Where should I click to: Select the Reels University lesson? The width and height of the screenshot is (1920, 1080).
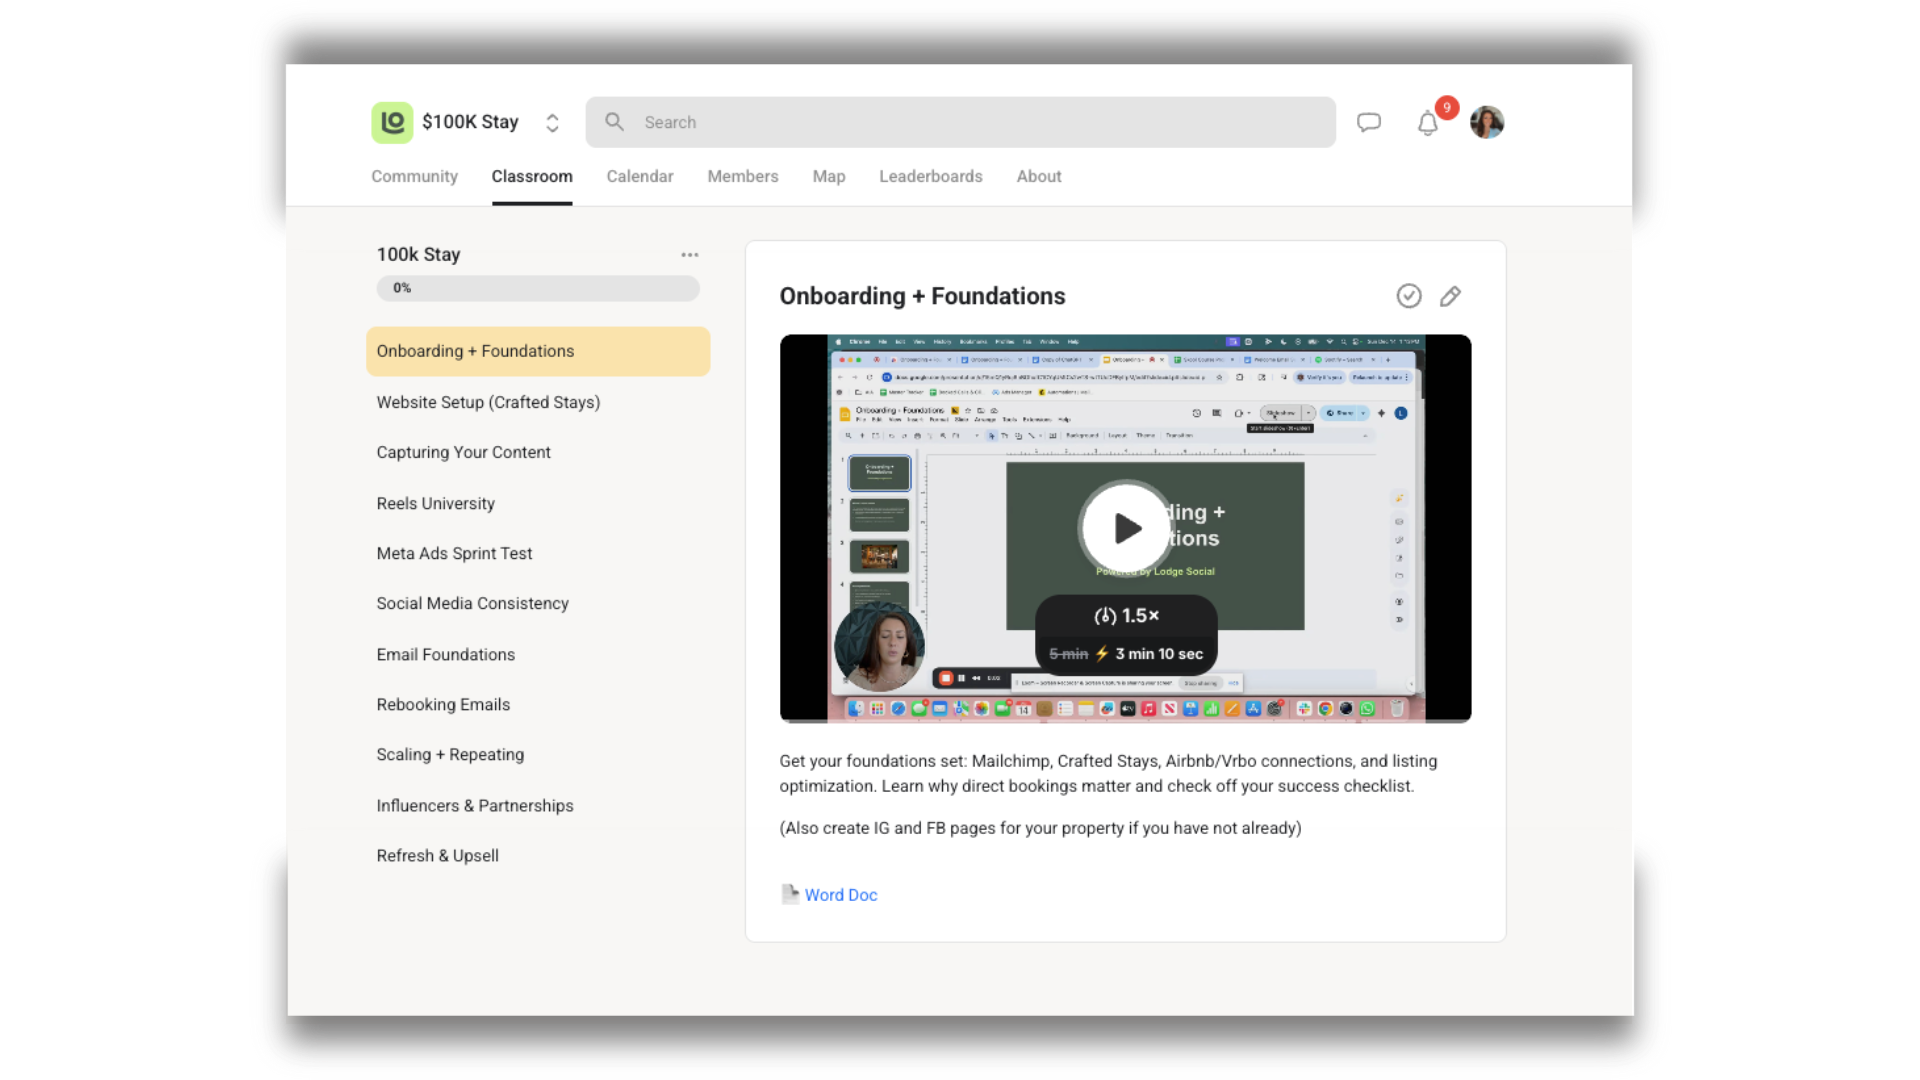pyautogui.click(x=435, y=503)
